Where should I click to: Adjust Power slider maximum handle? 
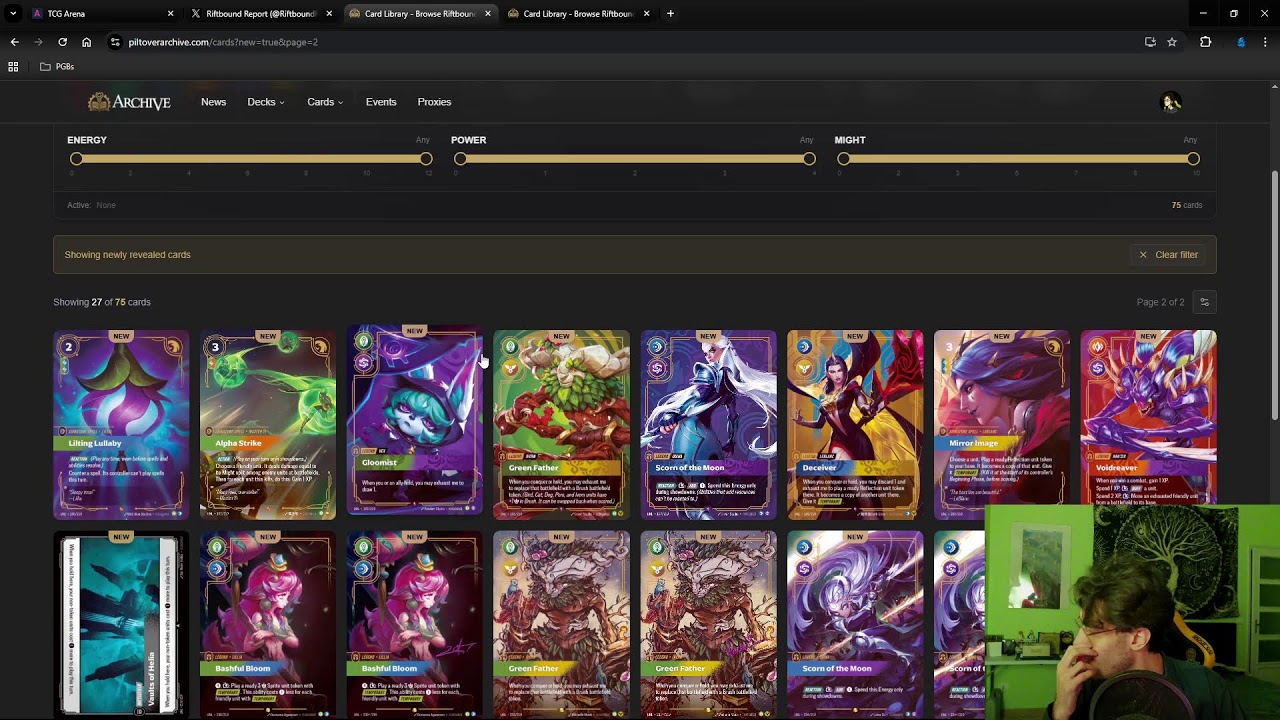pos(809,159)
